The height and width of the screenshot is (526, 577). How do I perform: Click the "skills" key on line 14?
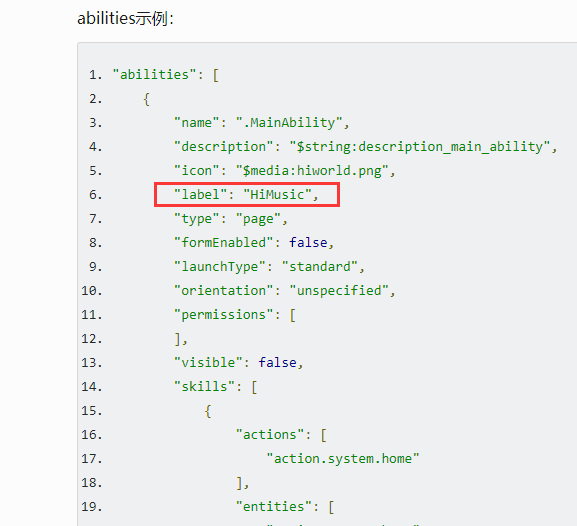pyautogui.click(x=205, y=386)
